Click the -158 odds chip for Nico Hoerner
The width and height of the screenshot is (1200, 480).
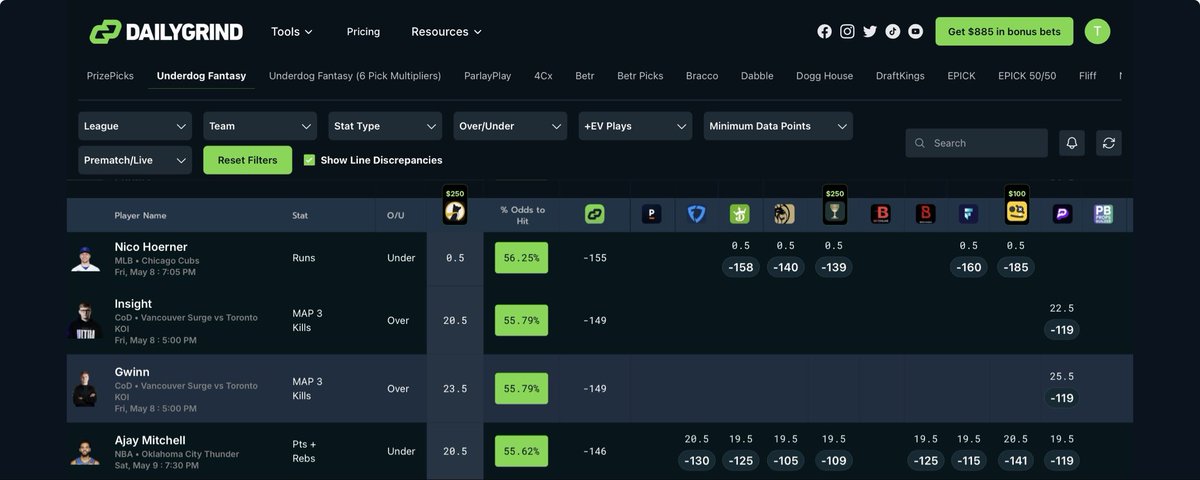click(x=740, y=267)
